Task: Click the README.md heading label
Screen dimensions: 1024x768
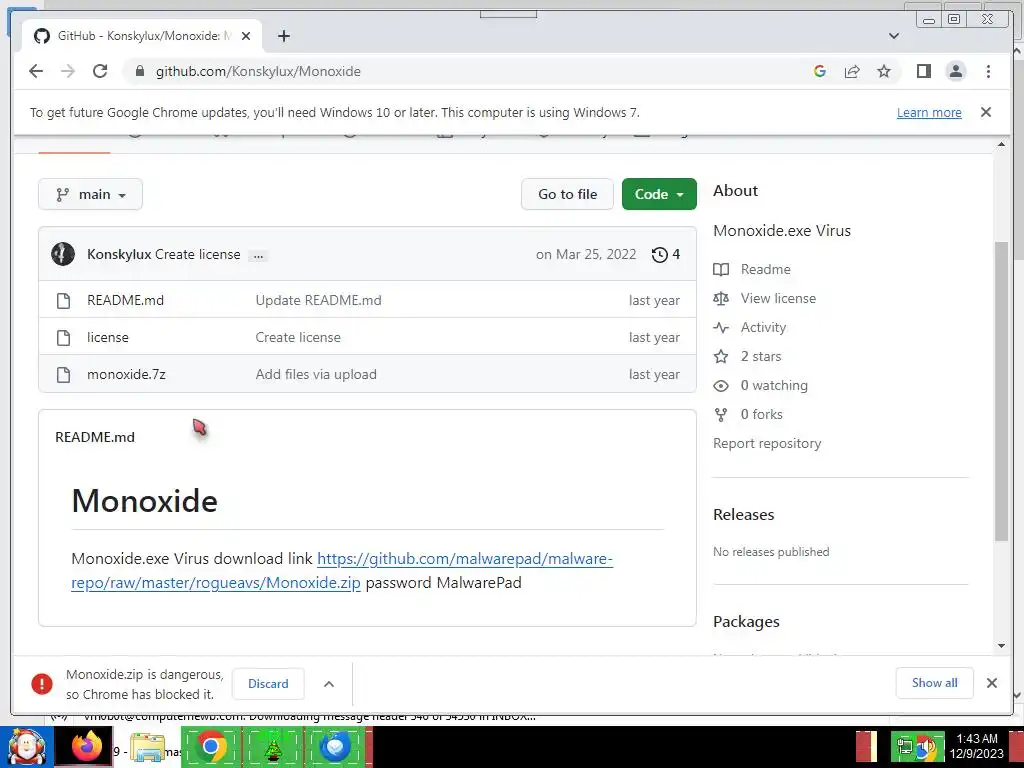Action: pos(95,437)
